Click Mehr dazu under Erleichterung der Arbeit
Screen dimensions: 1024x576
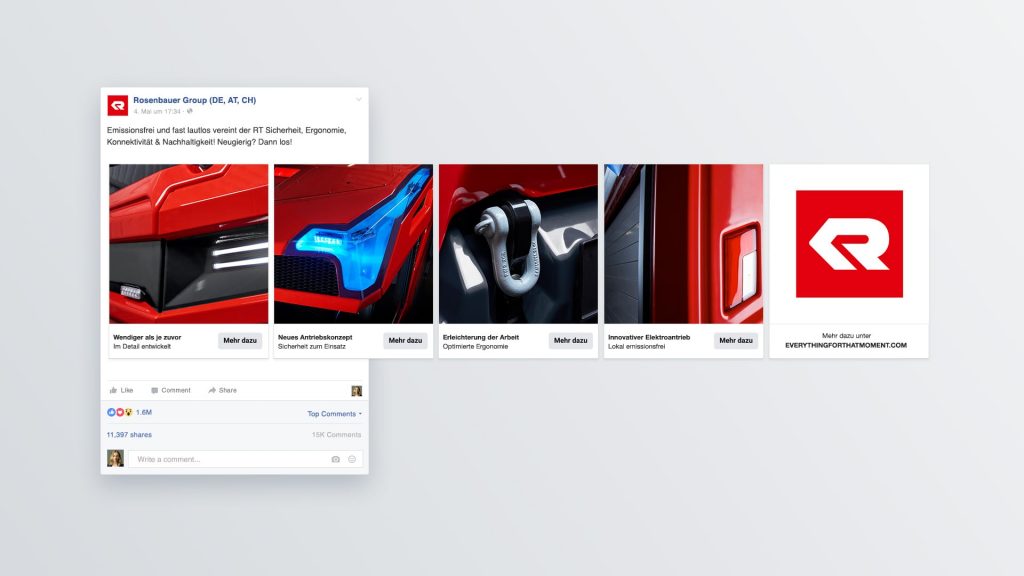click(570, 340)
